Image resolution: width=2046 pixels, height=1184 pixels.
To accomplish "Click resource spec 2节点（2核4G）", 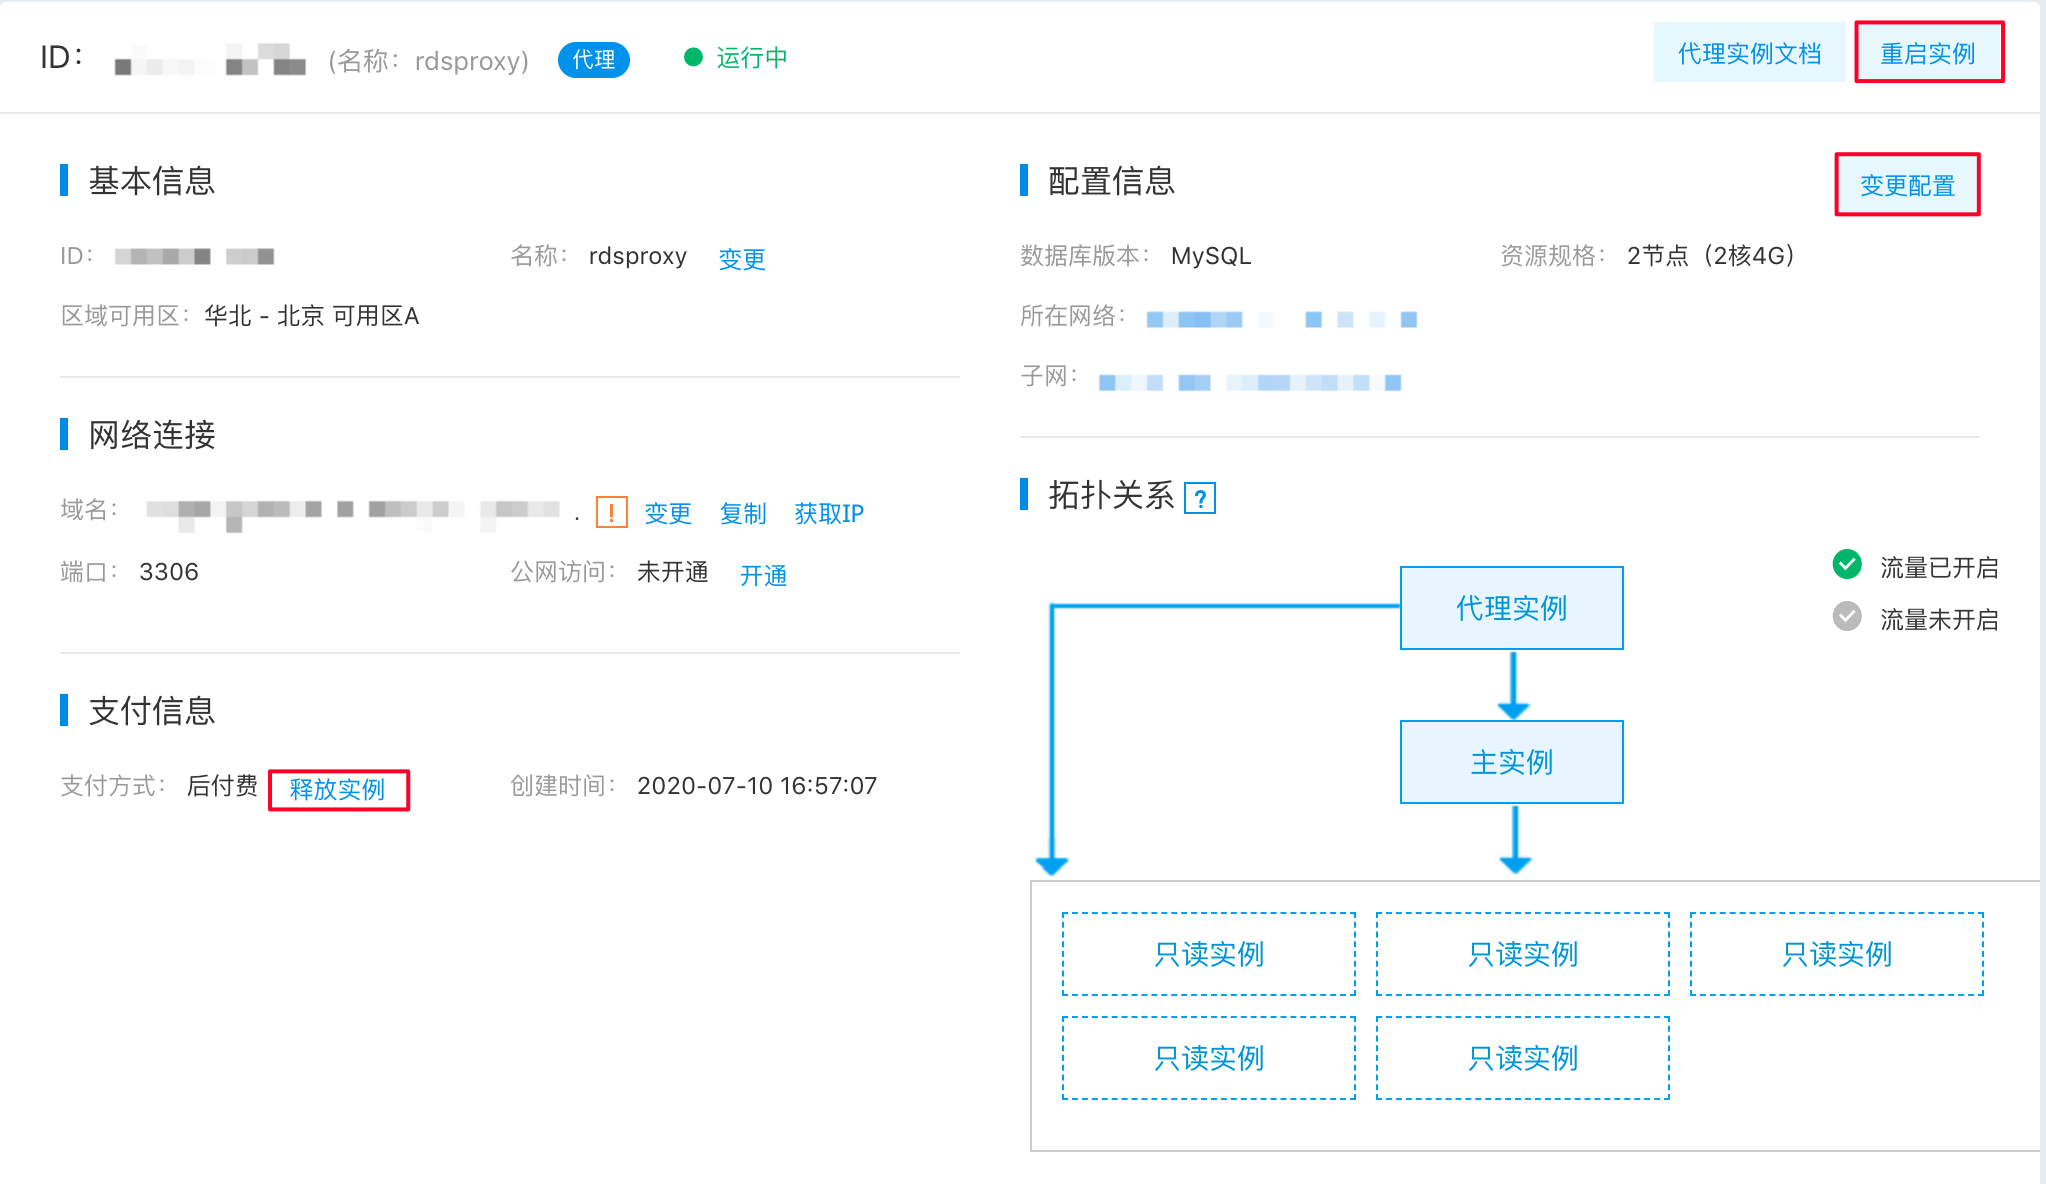I will point(1712,256).
